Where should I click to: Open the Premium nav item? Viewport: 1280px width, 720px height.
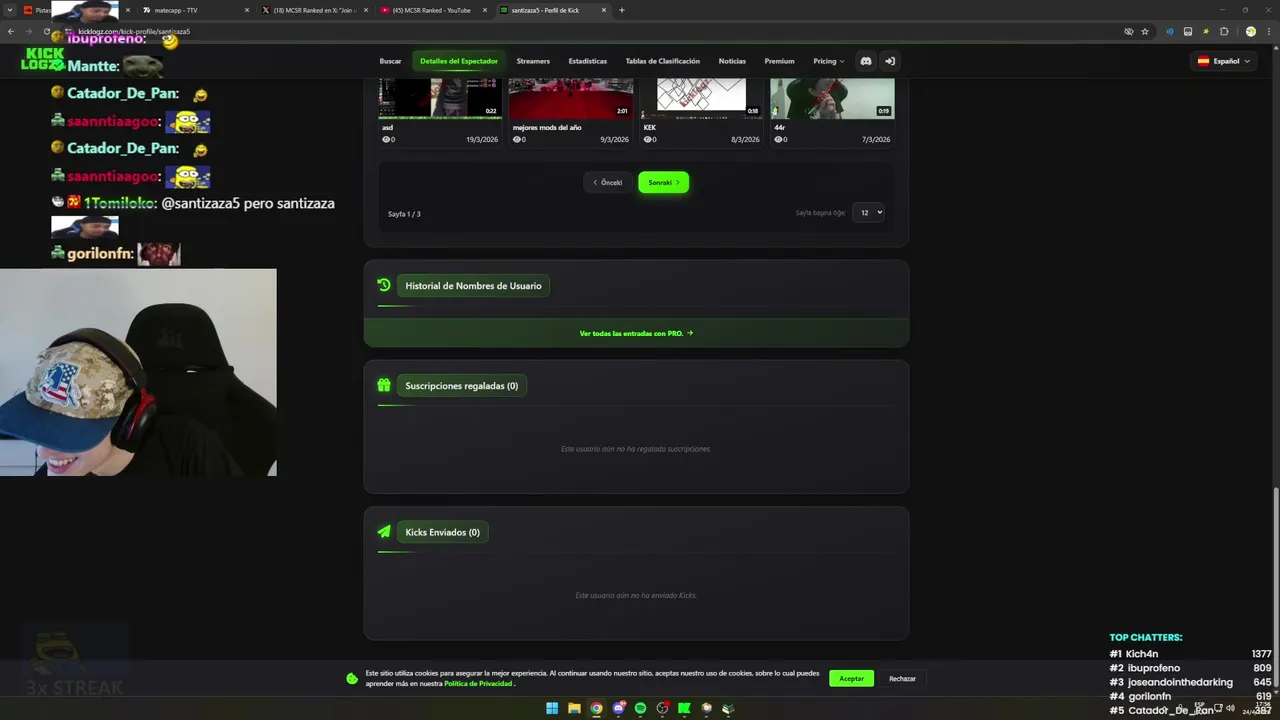click(779, 61)
